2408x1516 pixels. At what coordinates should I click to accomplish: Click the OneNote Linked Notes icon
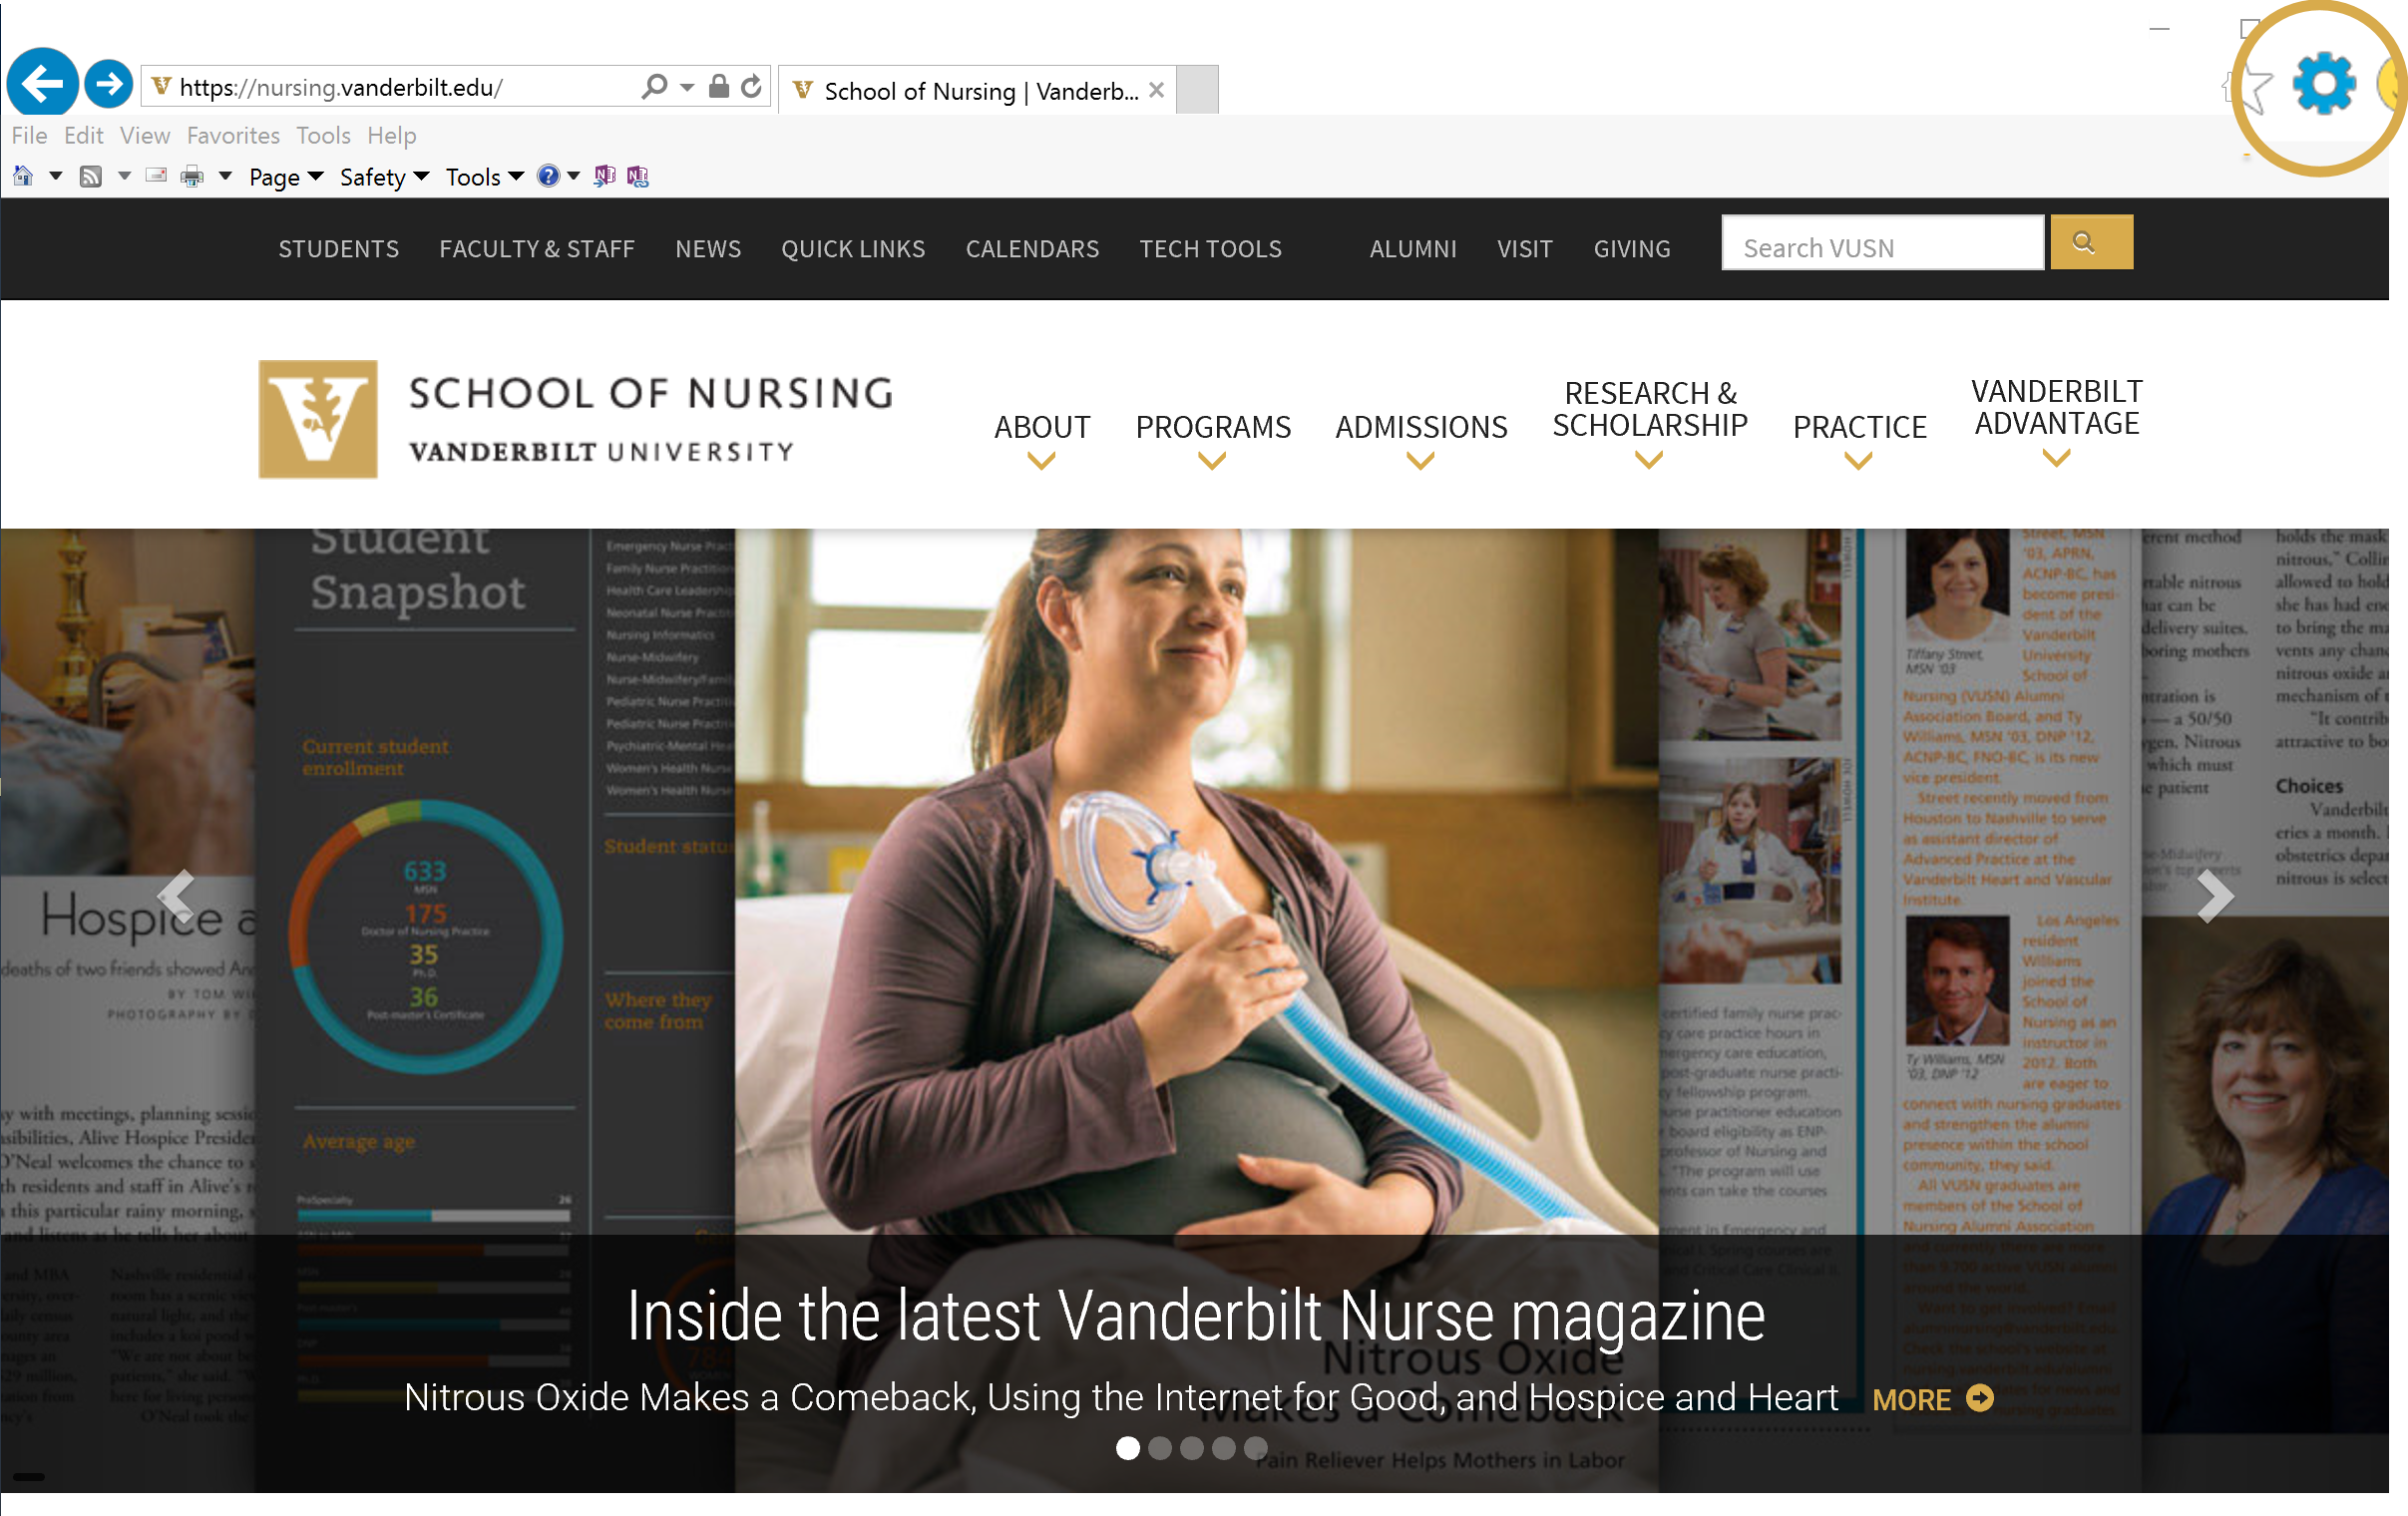[638, 176]
